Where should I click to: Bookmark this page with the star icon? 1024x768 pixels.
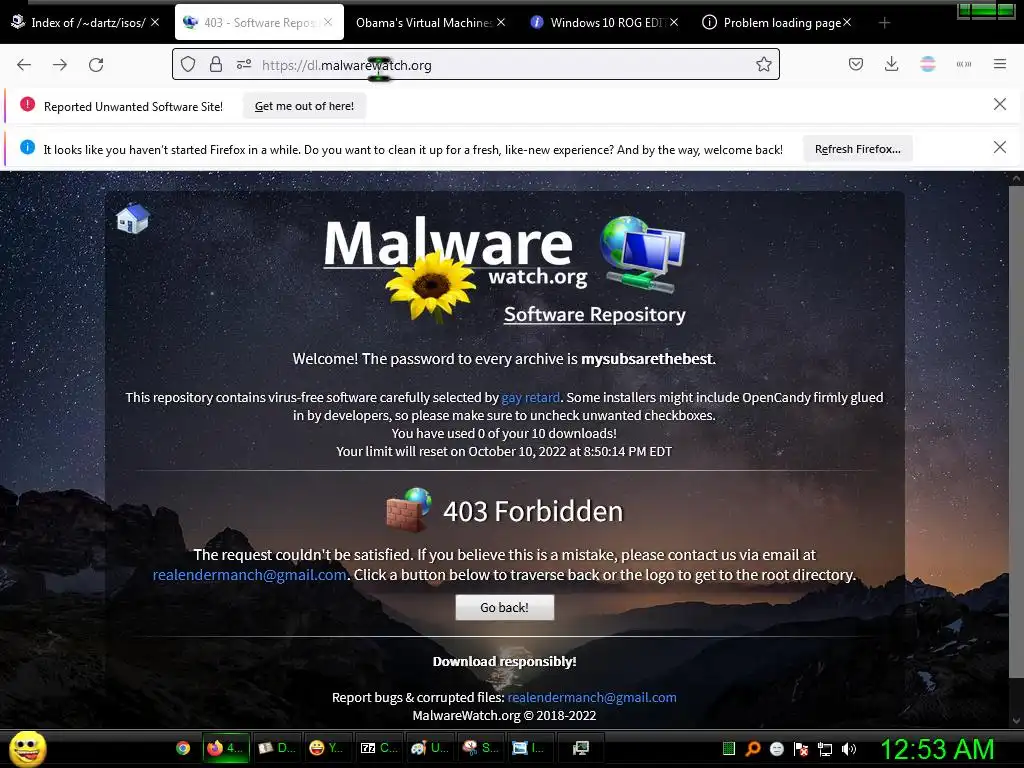point(763,64)
